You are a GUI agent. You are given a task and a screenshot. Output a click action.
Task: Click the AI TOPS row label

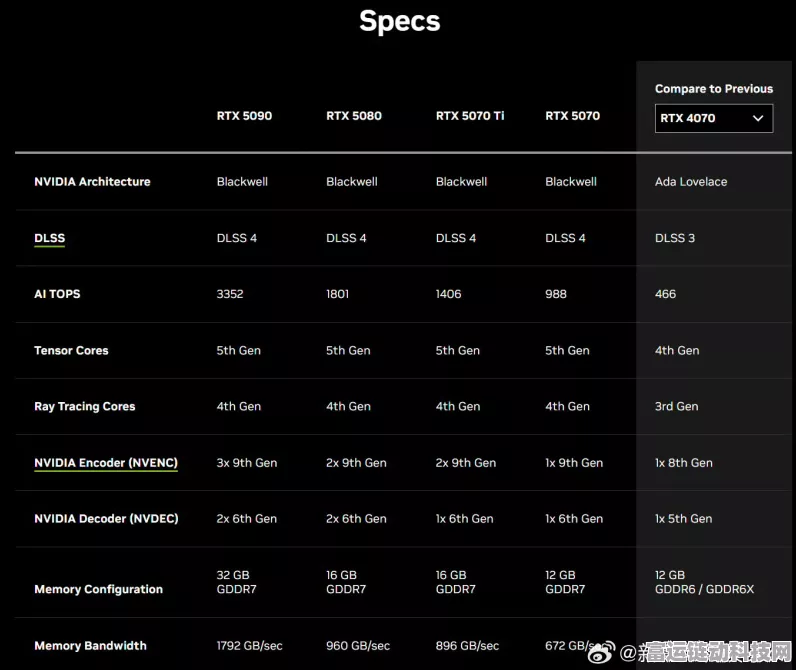(57, 294)
